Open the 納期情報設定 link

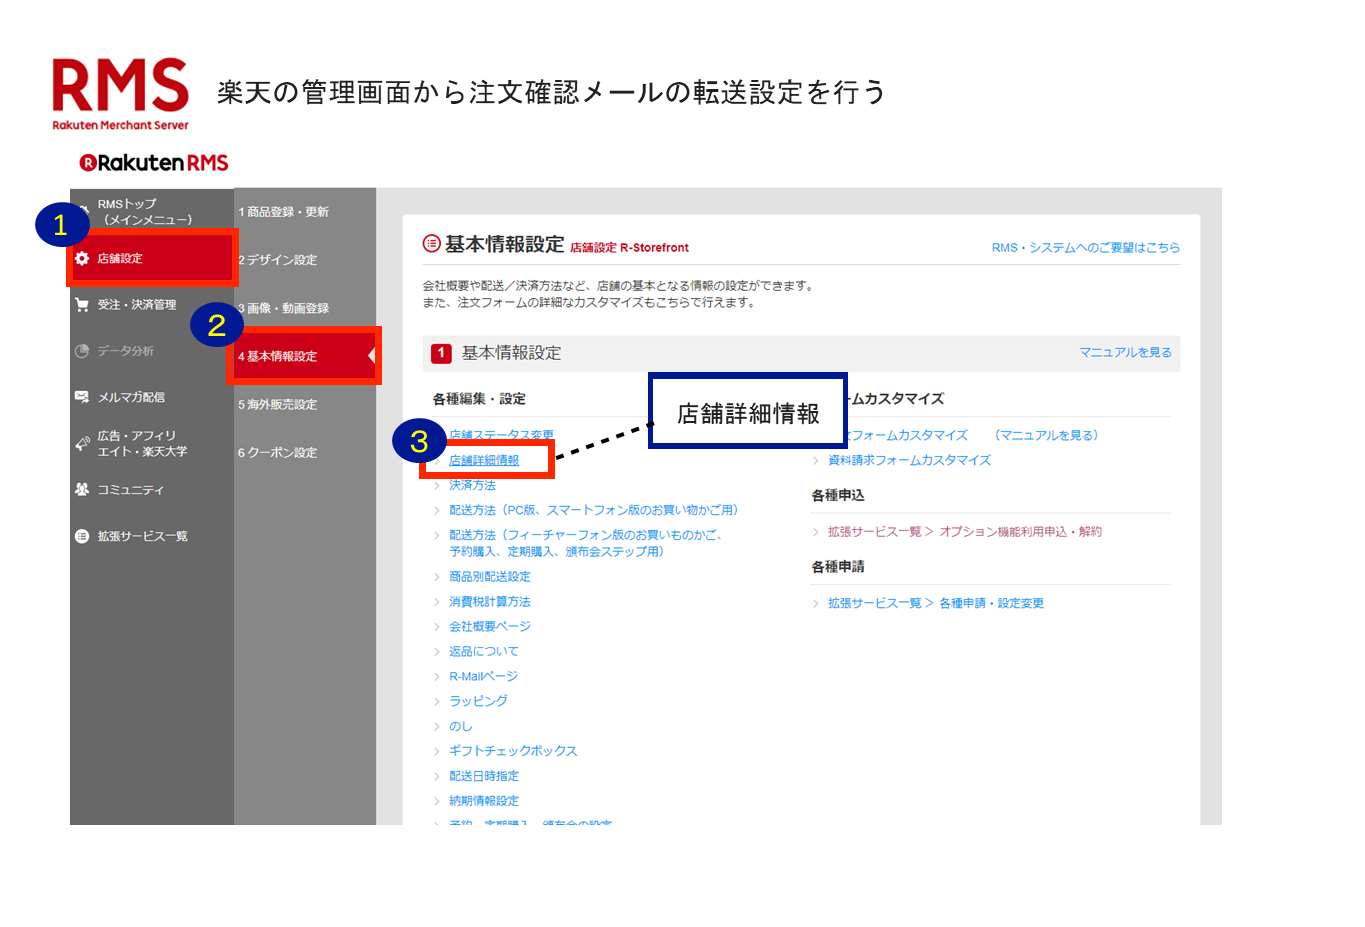point(484,801)
